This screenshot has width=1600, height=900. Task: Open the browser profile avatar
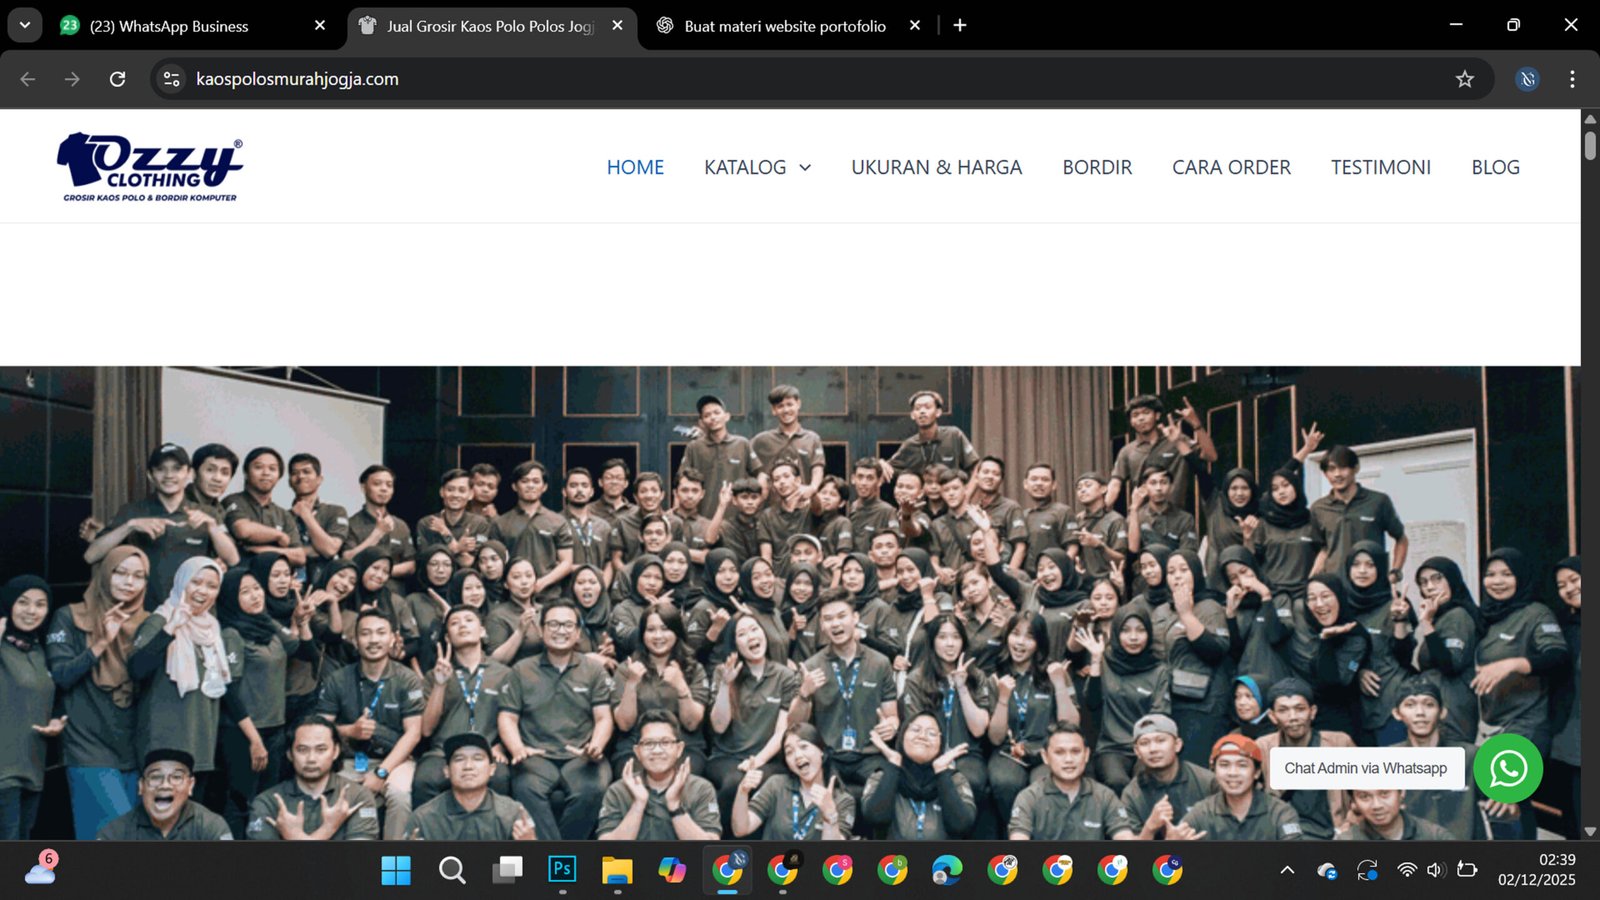coord(1527,79)
